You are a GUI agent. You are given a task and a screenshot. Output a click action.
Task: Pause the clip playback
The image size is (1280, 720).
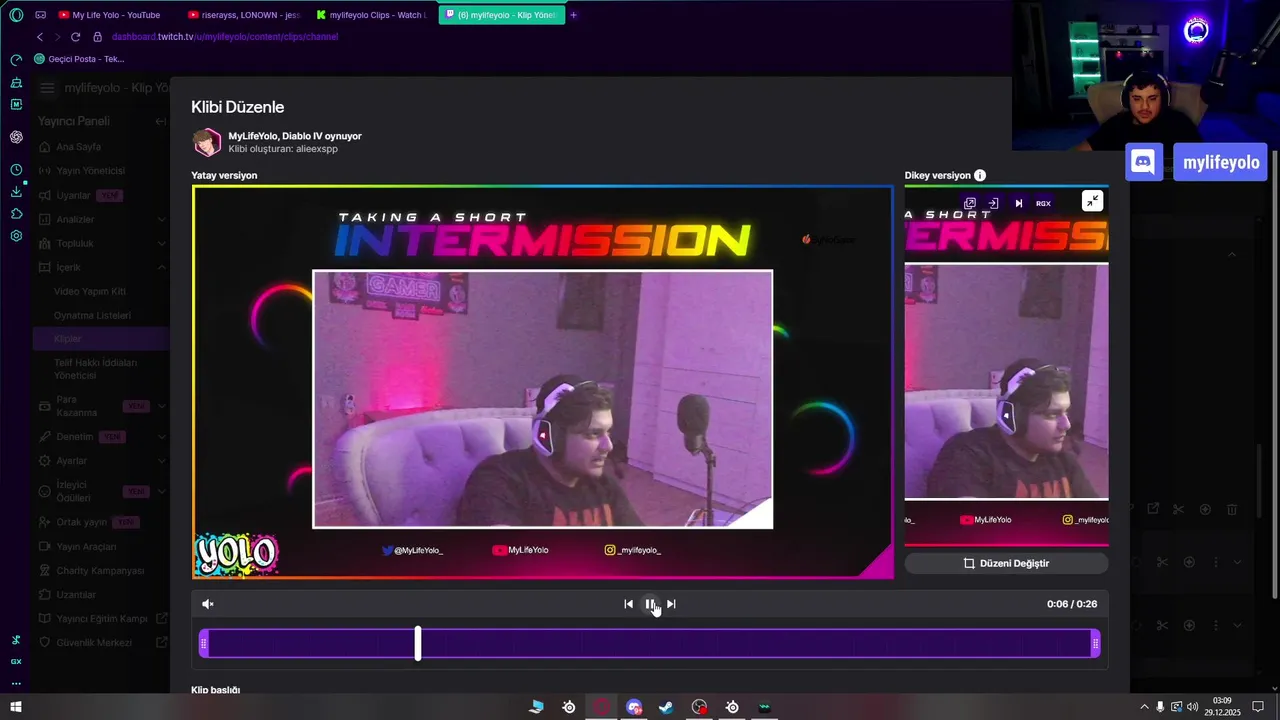[650, 604]
